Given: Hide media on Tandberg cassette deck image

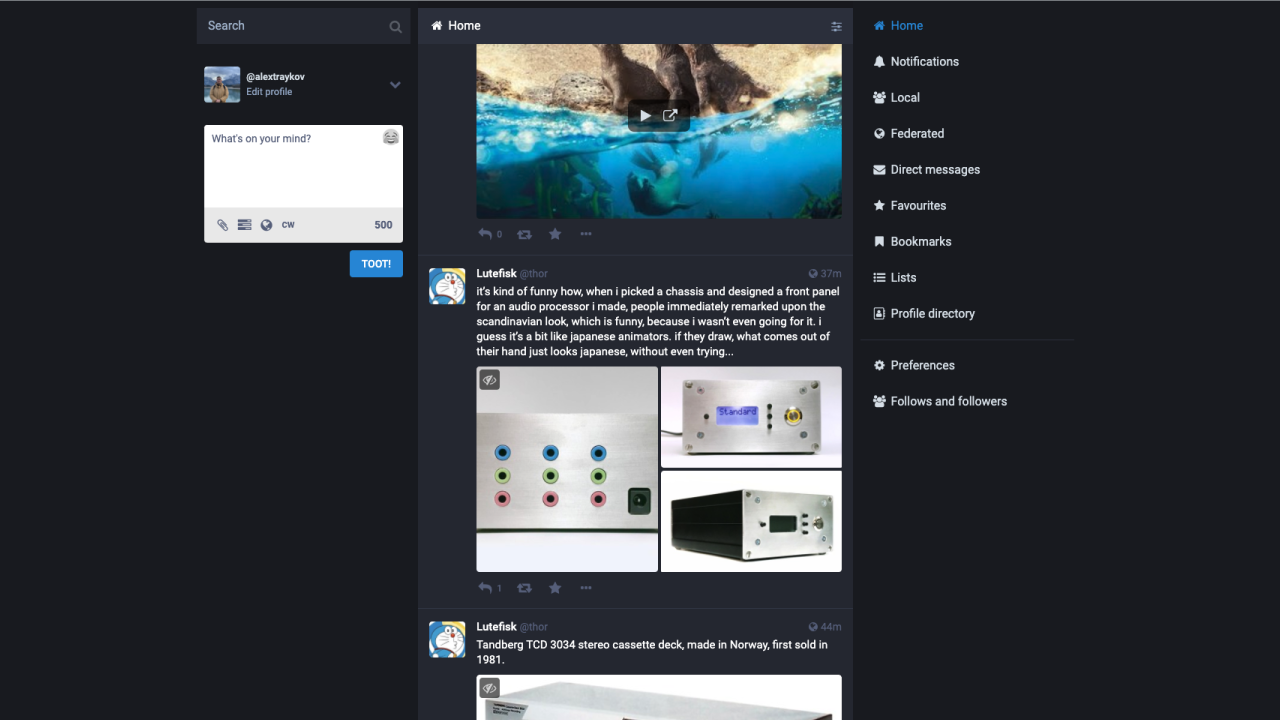Looking at the screenshot, I should pyautogui.click(x=489, y=688).
